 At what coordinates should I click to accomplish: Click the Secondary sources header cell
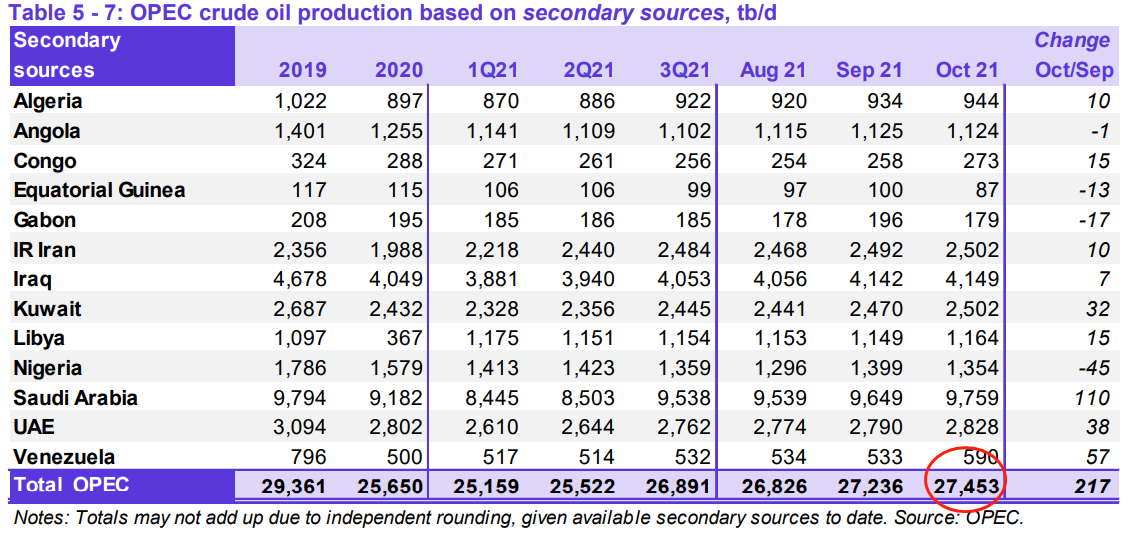click(66, 55)
